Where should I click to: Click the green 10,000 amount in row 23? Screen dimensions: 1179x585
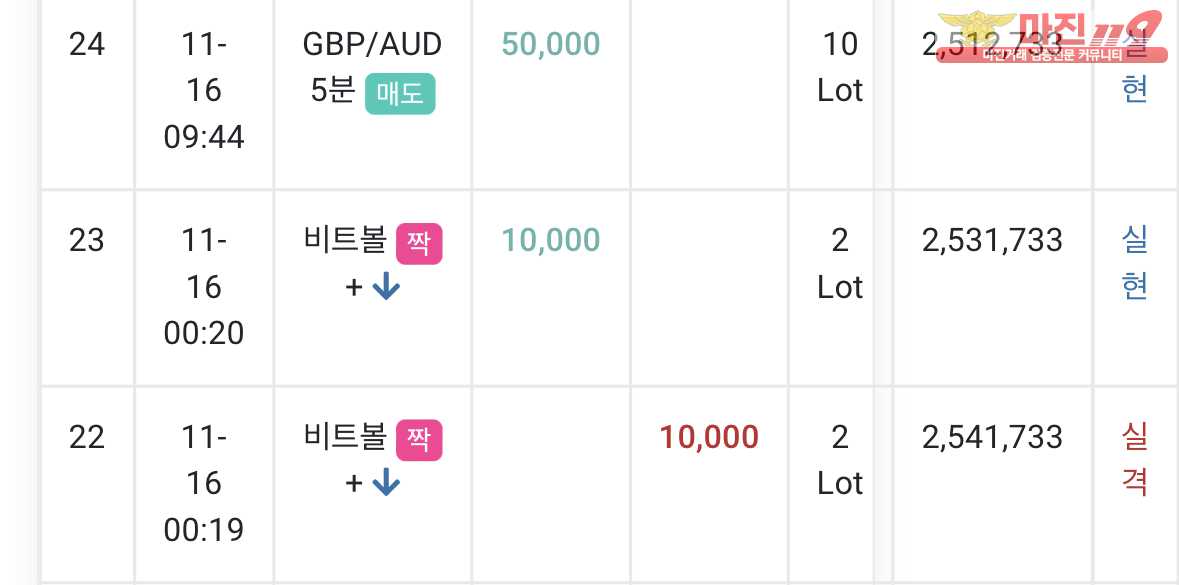pyautogui.click(x=550, y=241)
